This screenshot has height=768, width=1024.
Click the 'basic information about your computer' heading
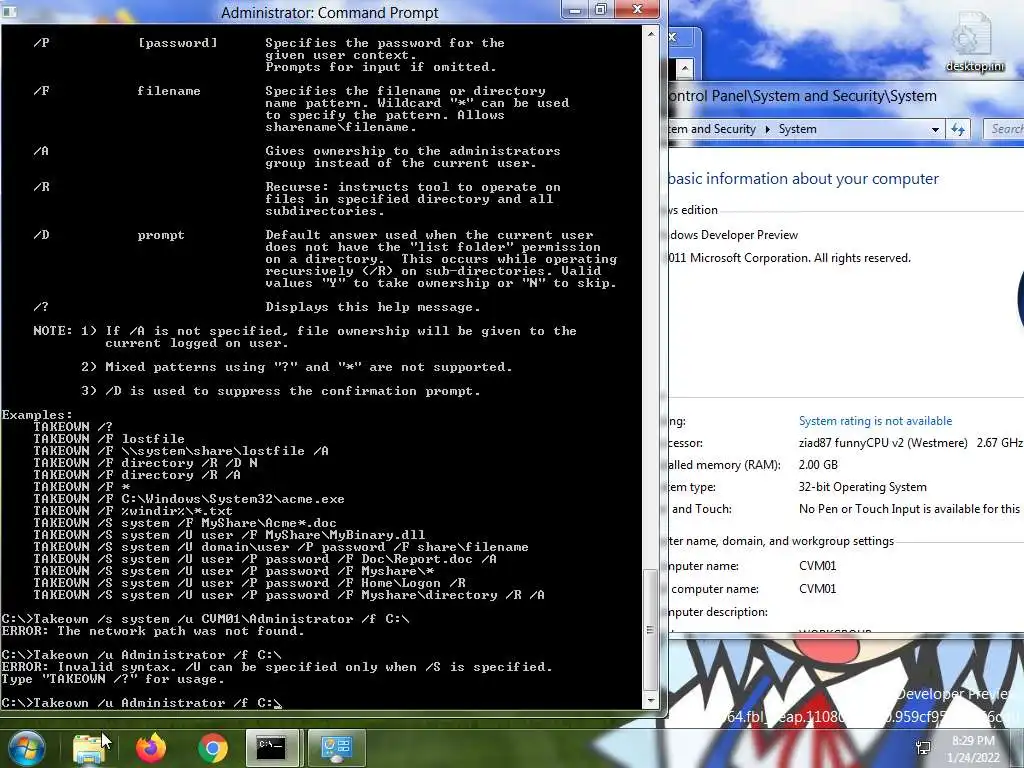803,179
